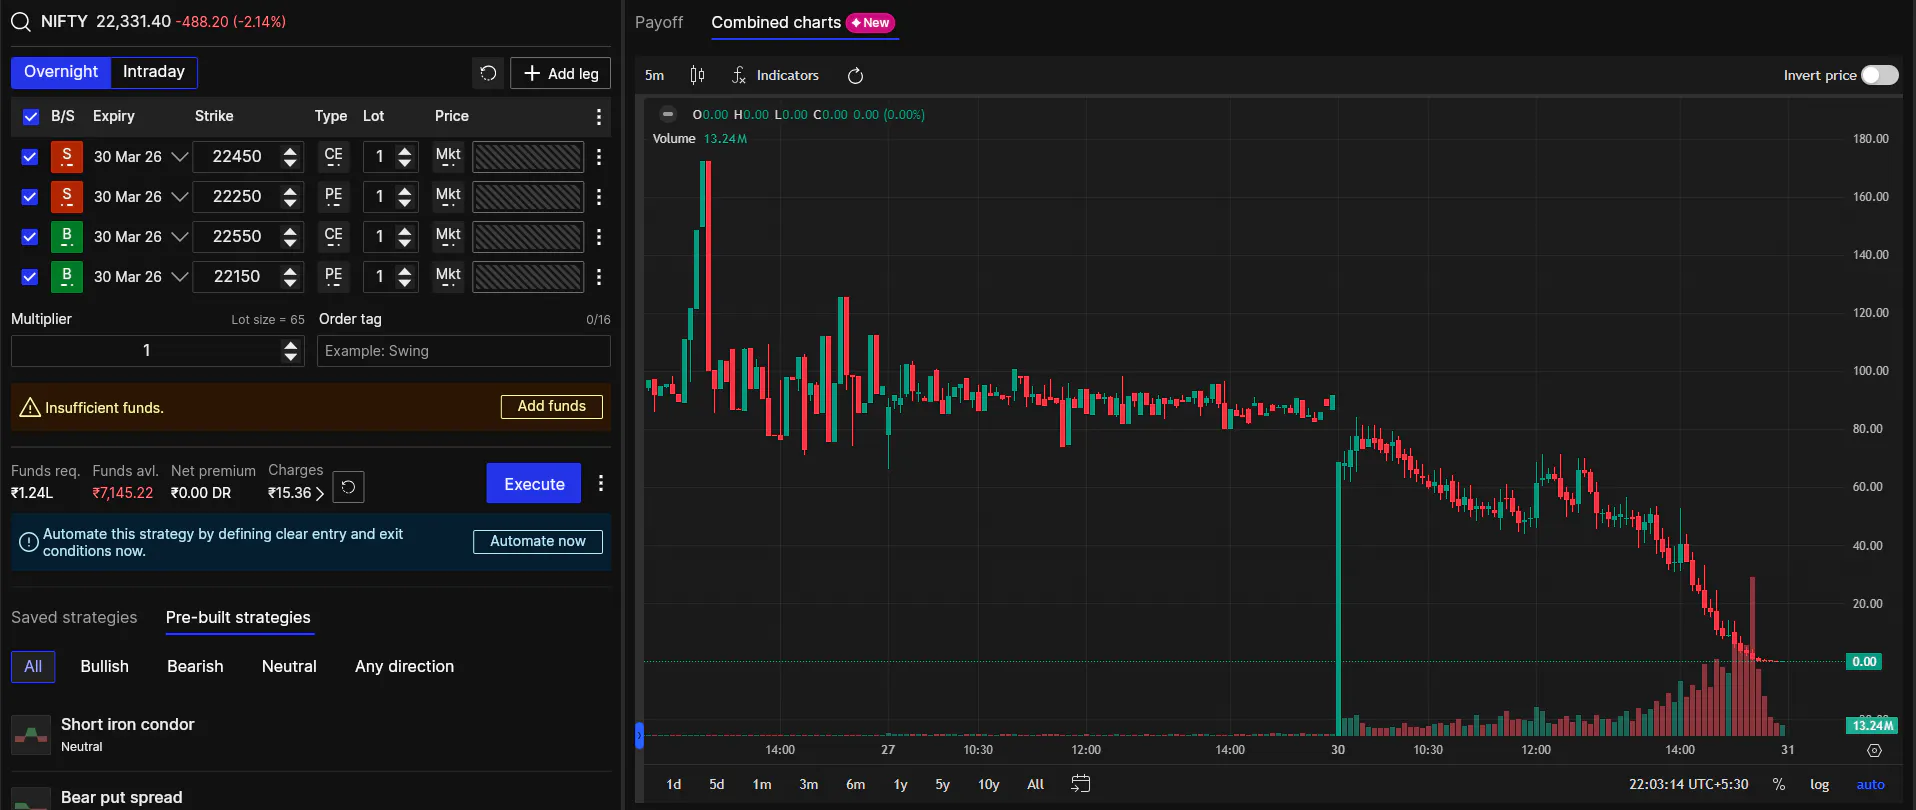Refresh the funds required and charges
The image size is (1916, 810).
(348, 487)
